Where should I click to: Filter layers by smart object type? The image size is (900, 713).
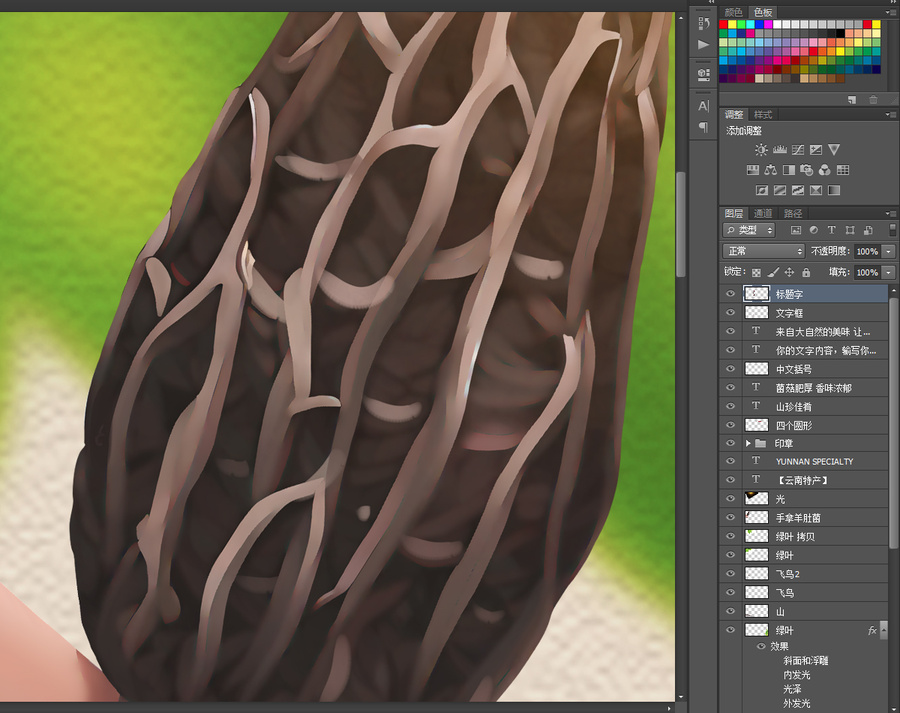point(868,230)
